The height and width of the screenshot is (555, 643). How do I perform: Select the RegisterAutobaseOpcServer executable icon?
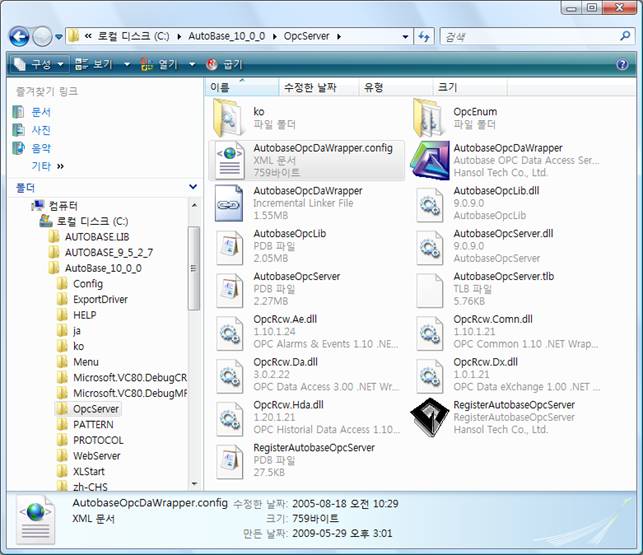[x=432, y=416]
